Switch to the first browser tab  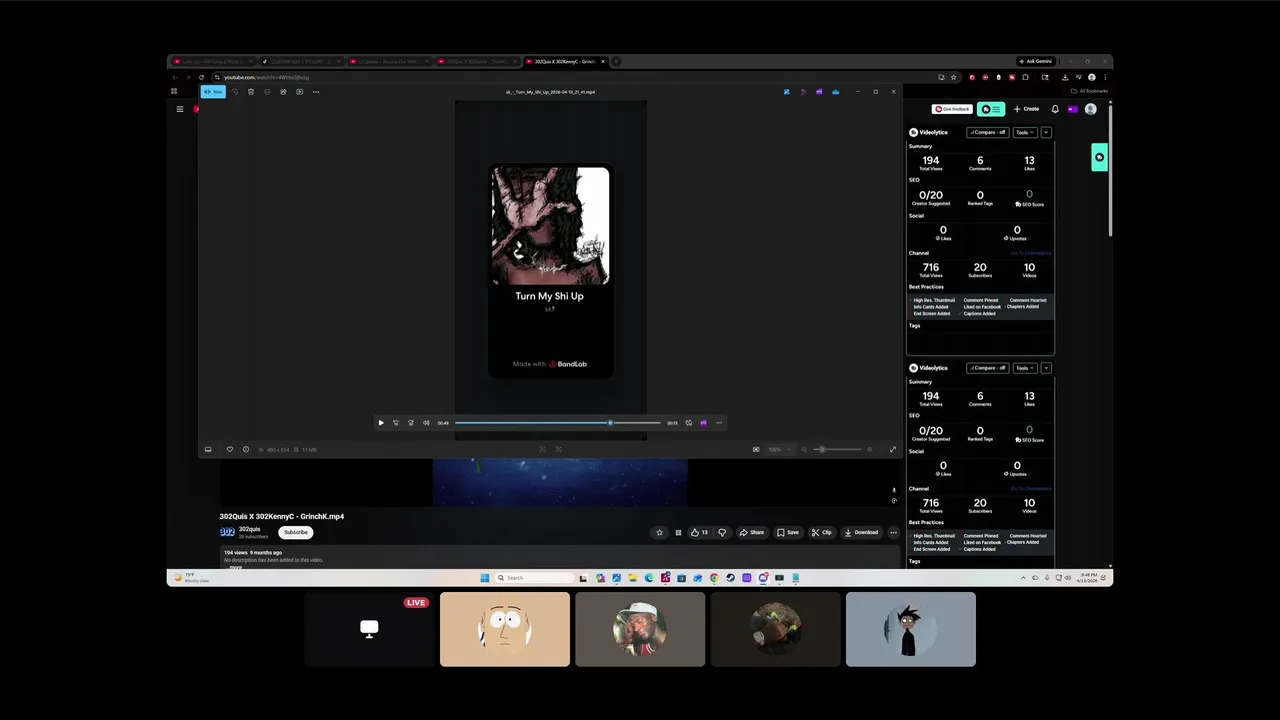pyautogui.click(x=212, y=61)
